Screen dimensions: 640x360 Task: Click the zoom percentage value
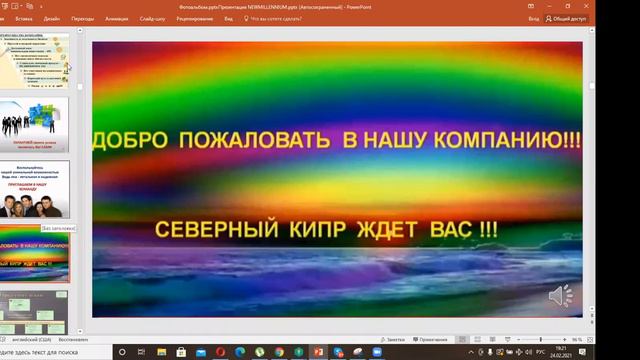pos(577,340)
